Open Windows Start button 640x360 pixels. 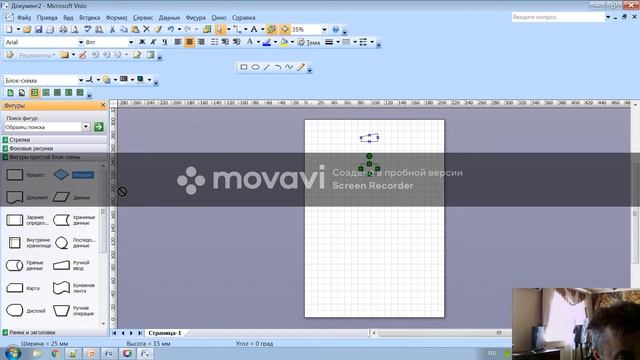pyautogui.click(x=13, y=353)
